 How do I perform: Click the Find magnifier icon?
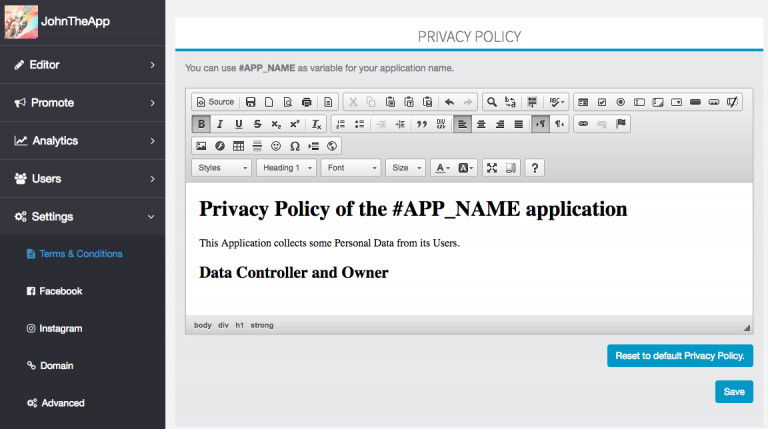click(491, 101)
